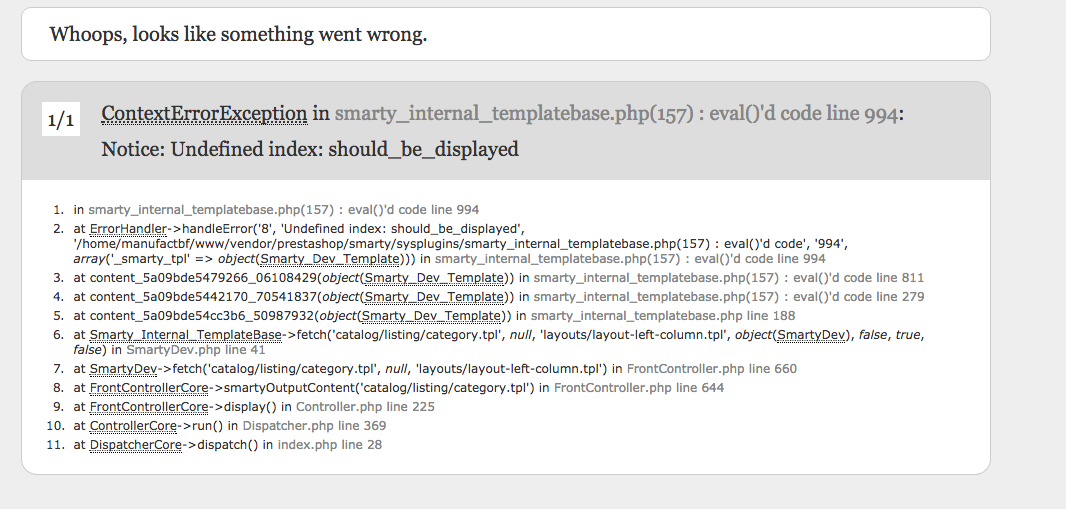Click Smarty_Internal_TemplateBase class in line 6

click(x=186, y=335)
